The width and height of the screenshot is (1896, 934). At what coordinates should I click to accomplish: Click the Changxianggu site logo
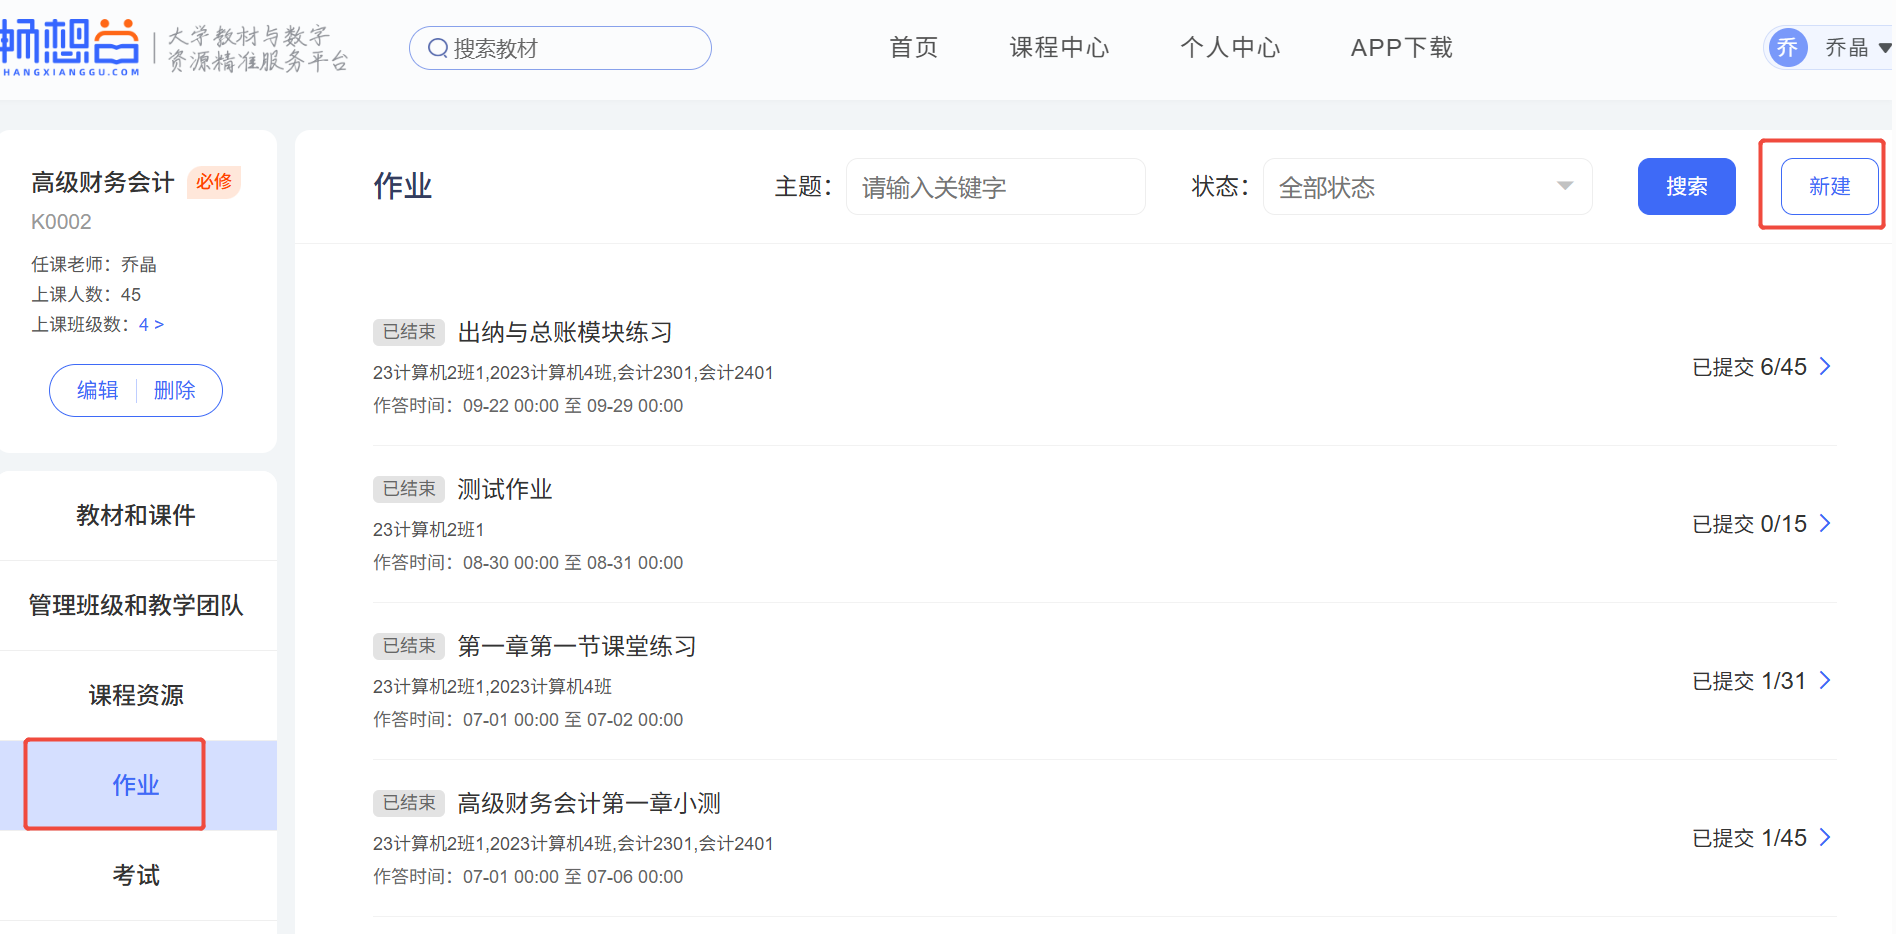click(x=70, y=46)
